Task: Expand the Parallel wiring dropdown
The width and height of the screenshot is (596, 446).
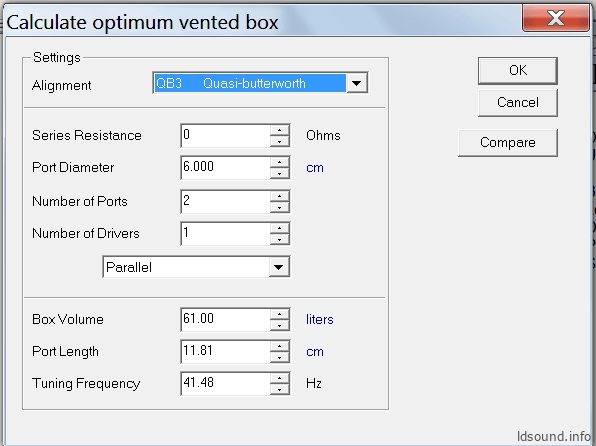Action: tap(279, 267)
